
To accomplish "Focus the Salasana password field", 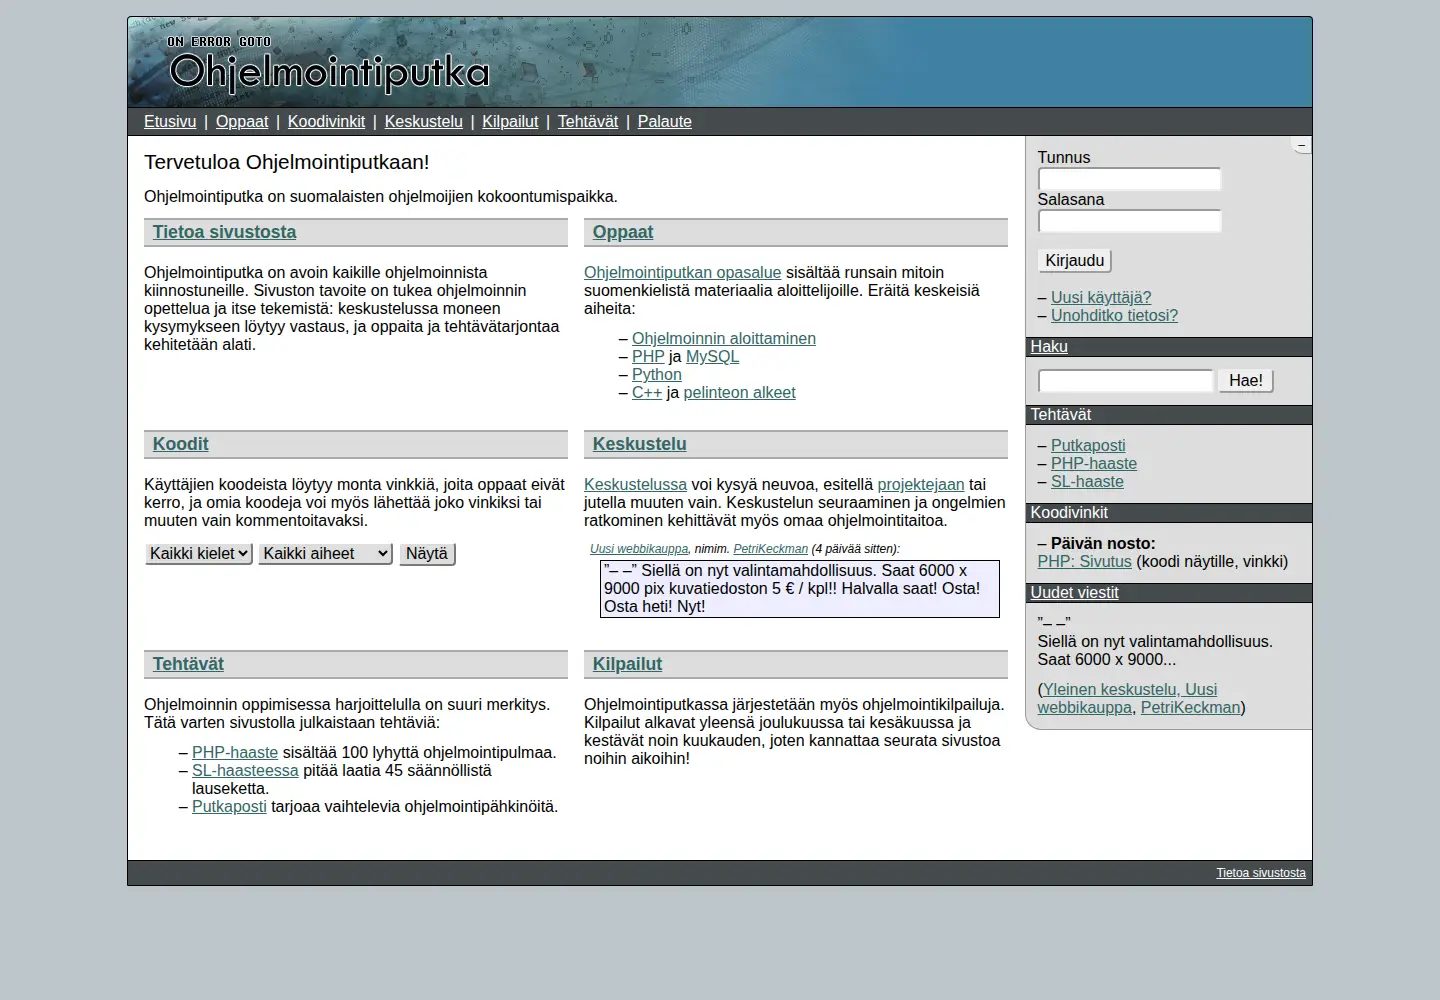I will 1129,221.
